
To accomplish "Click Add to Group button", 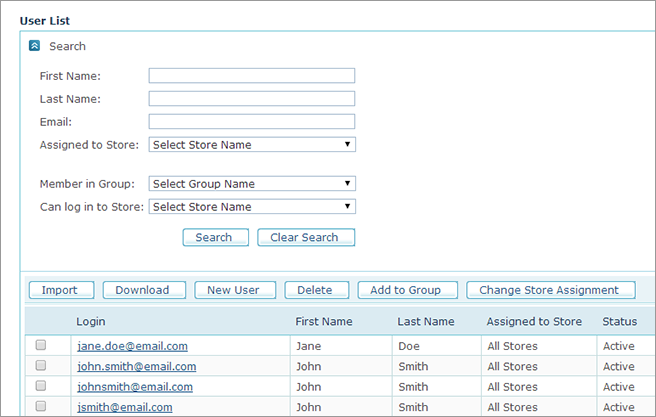I will [x=407, y=290].
